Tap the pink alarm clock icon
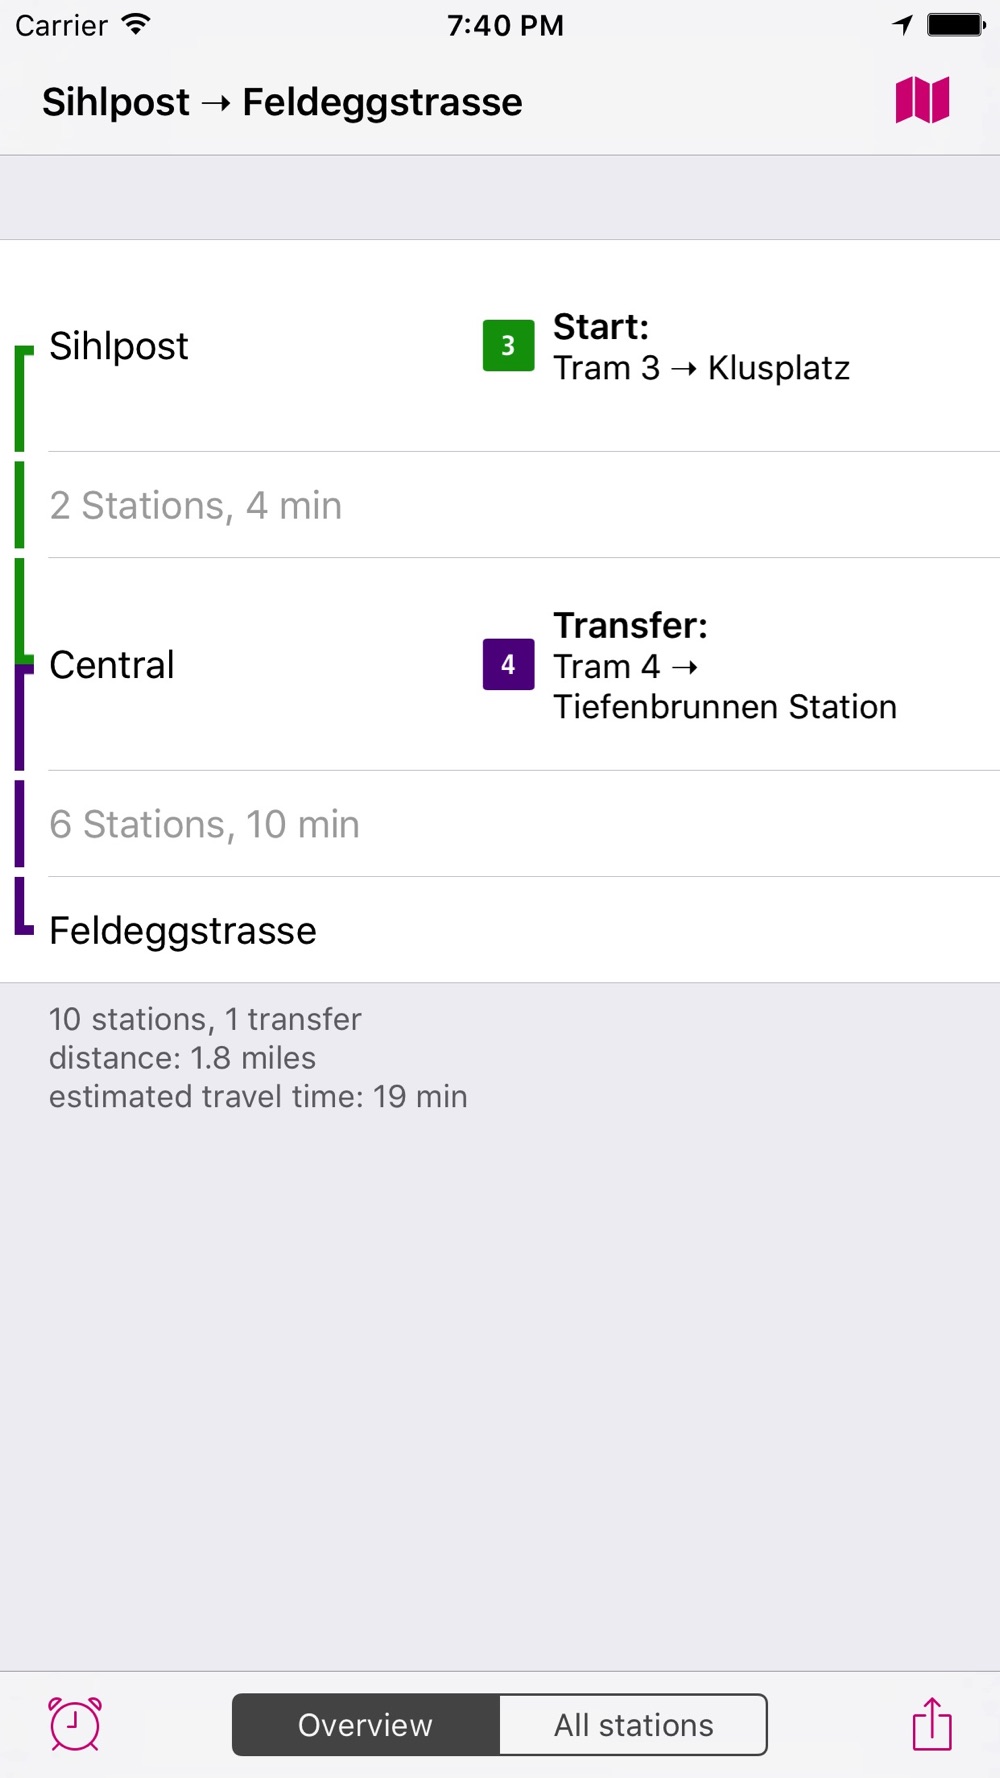Screen dimensions: 1000x1778 point(75,1724)
